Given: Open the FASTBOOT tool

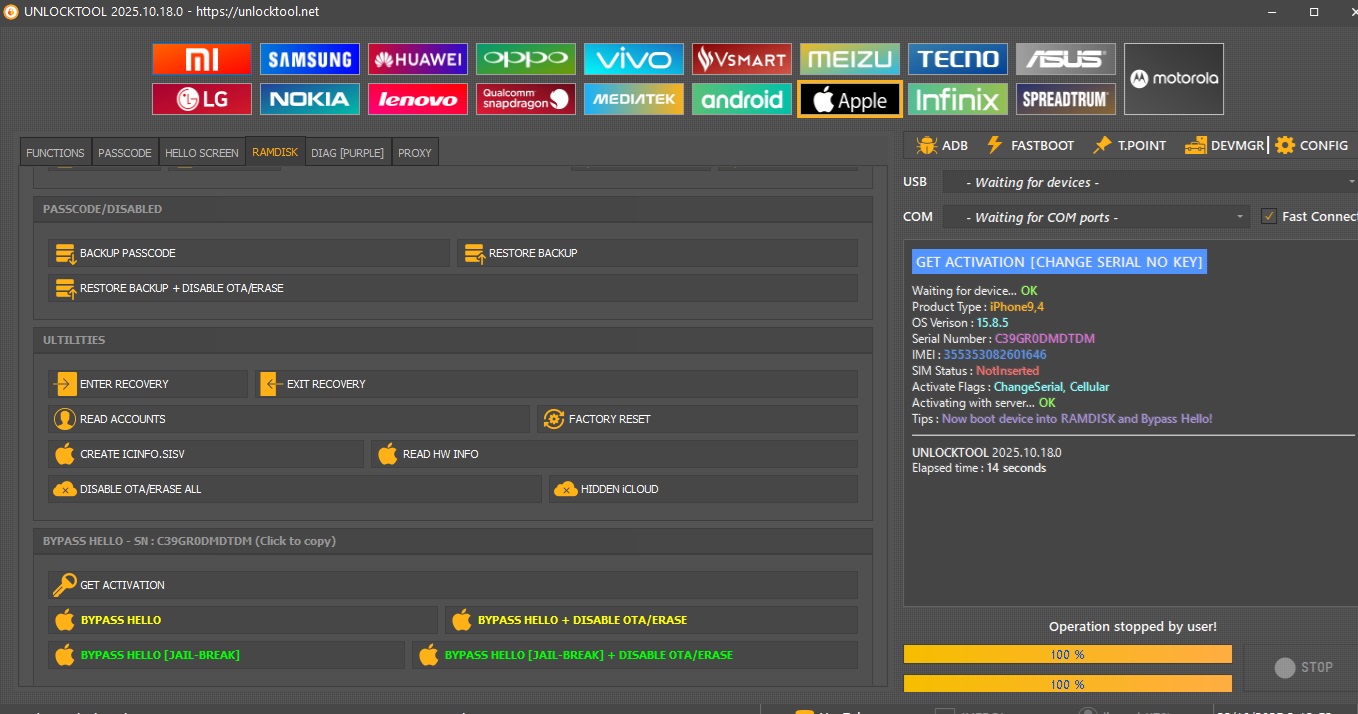Looking at the screenshot, I should 1030,145.
